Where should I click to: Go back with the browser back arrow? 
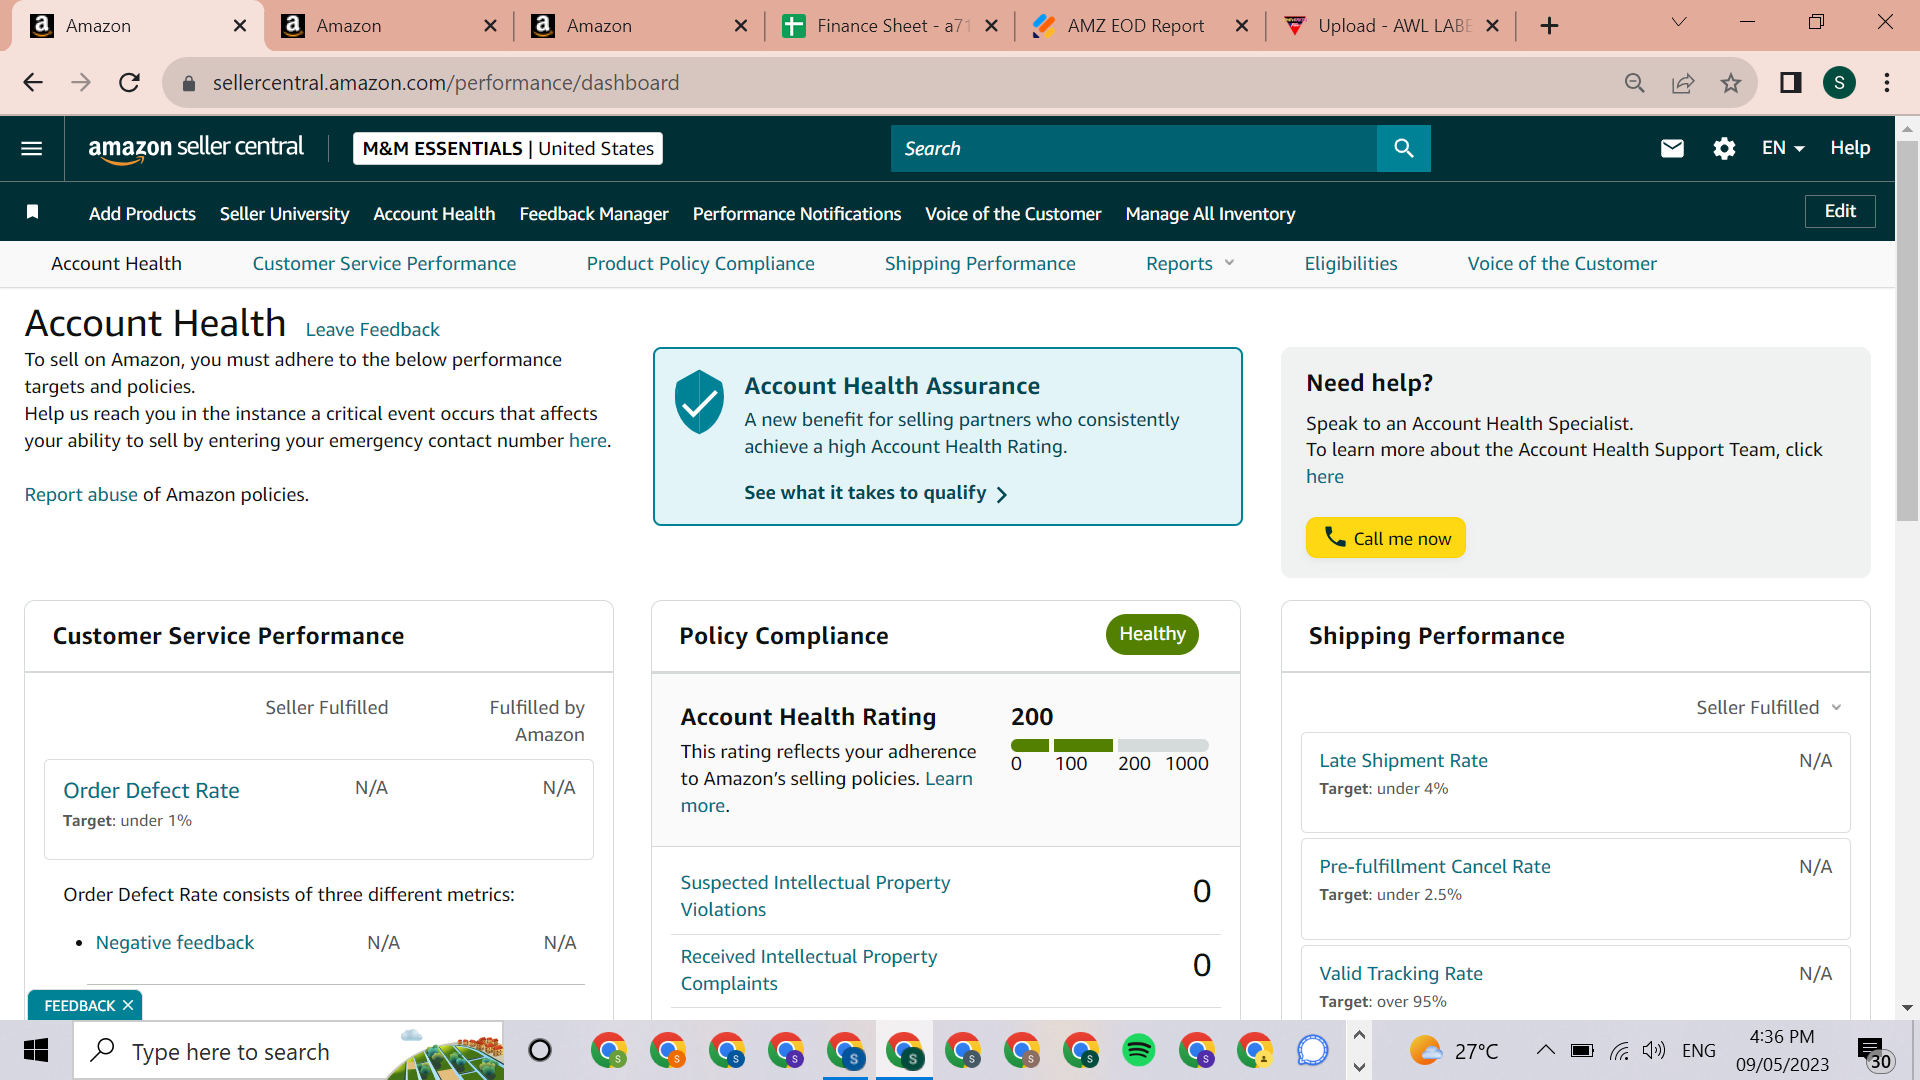click(x=33, y=83)
